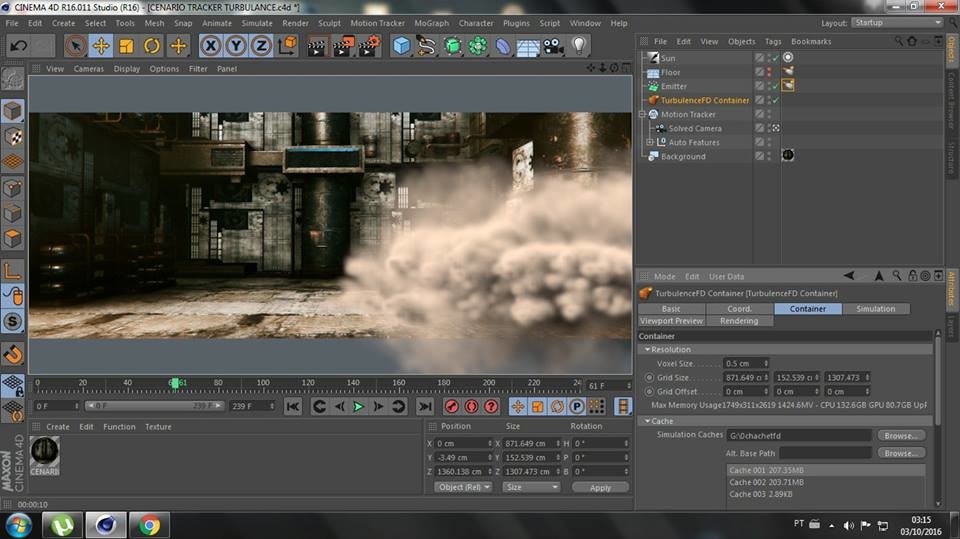
Task: Open the Rendering tab
Action: [x=739, y=321]
